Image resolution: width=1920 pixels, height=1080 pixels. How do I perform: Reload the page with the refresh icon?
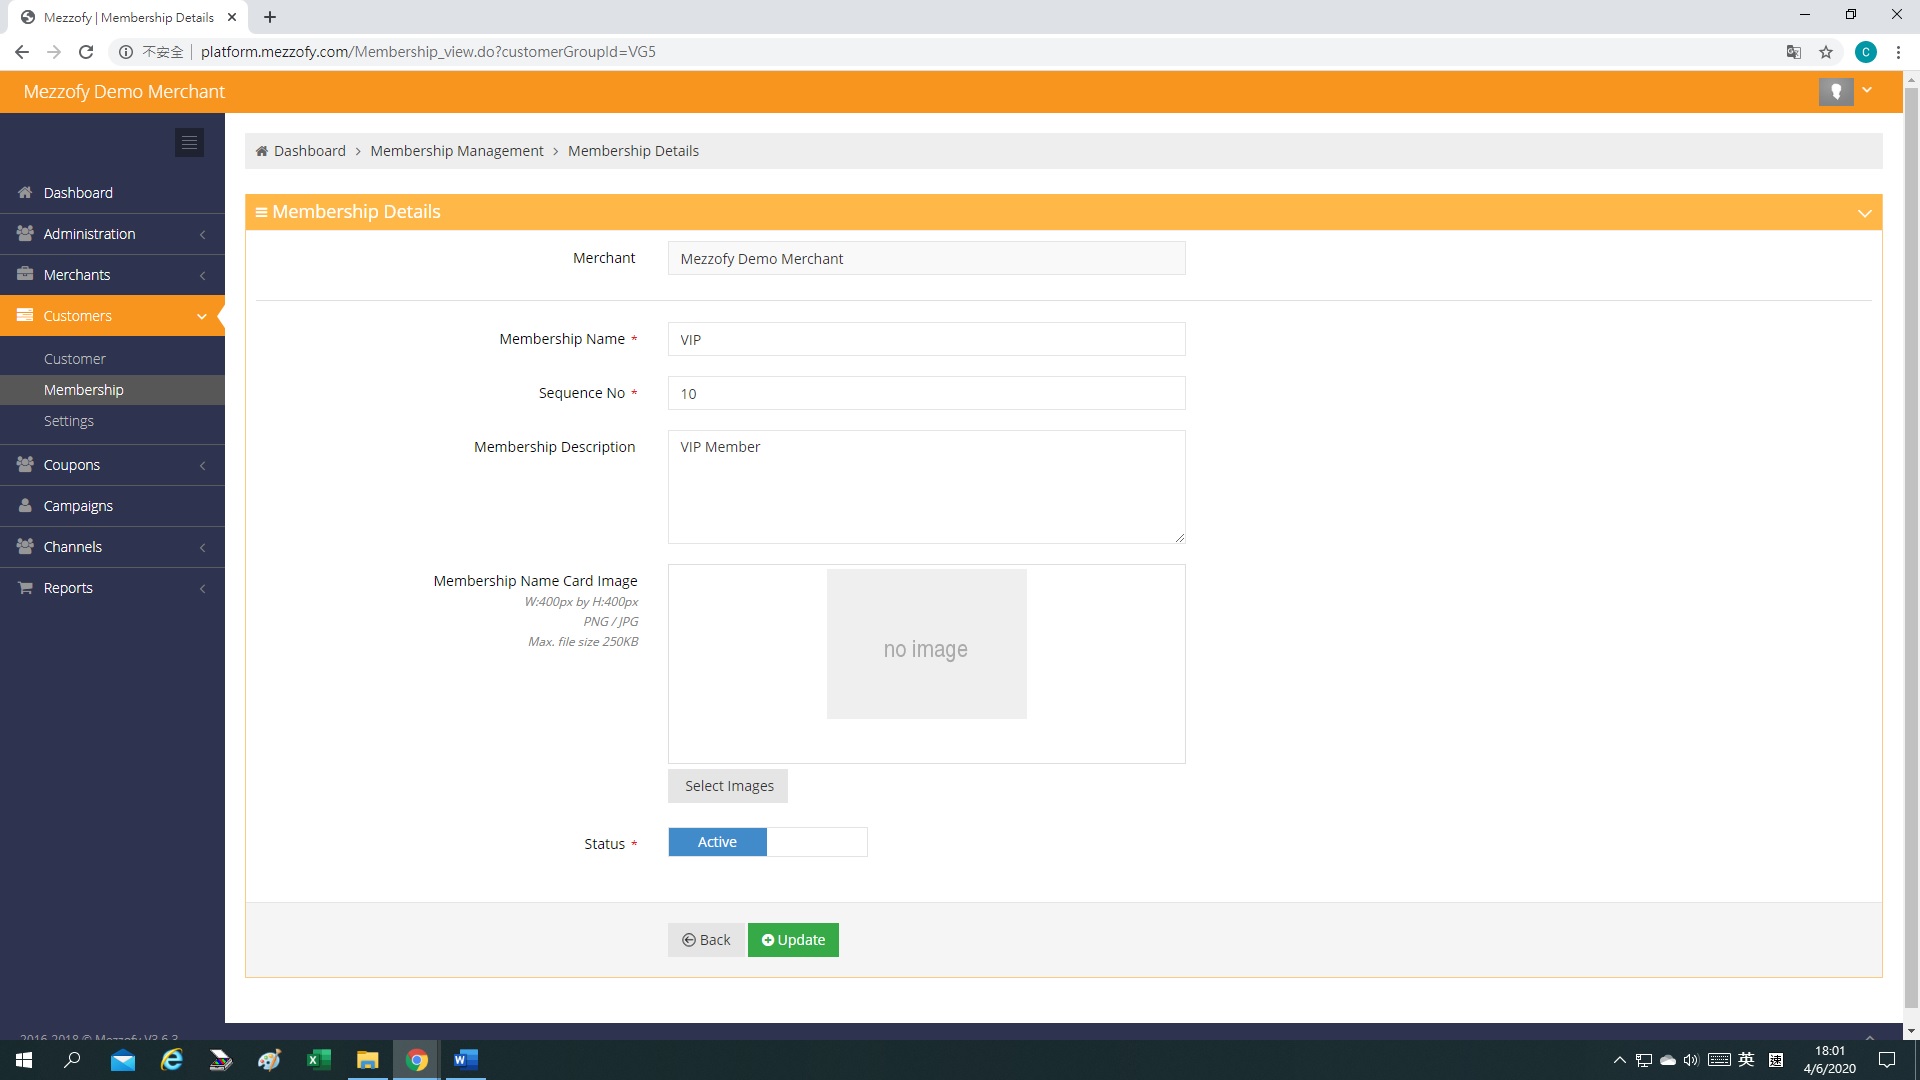click(x=86, y=52)
